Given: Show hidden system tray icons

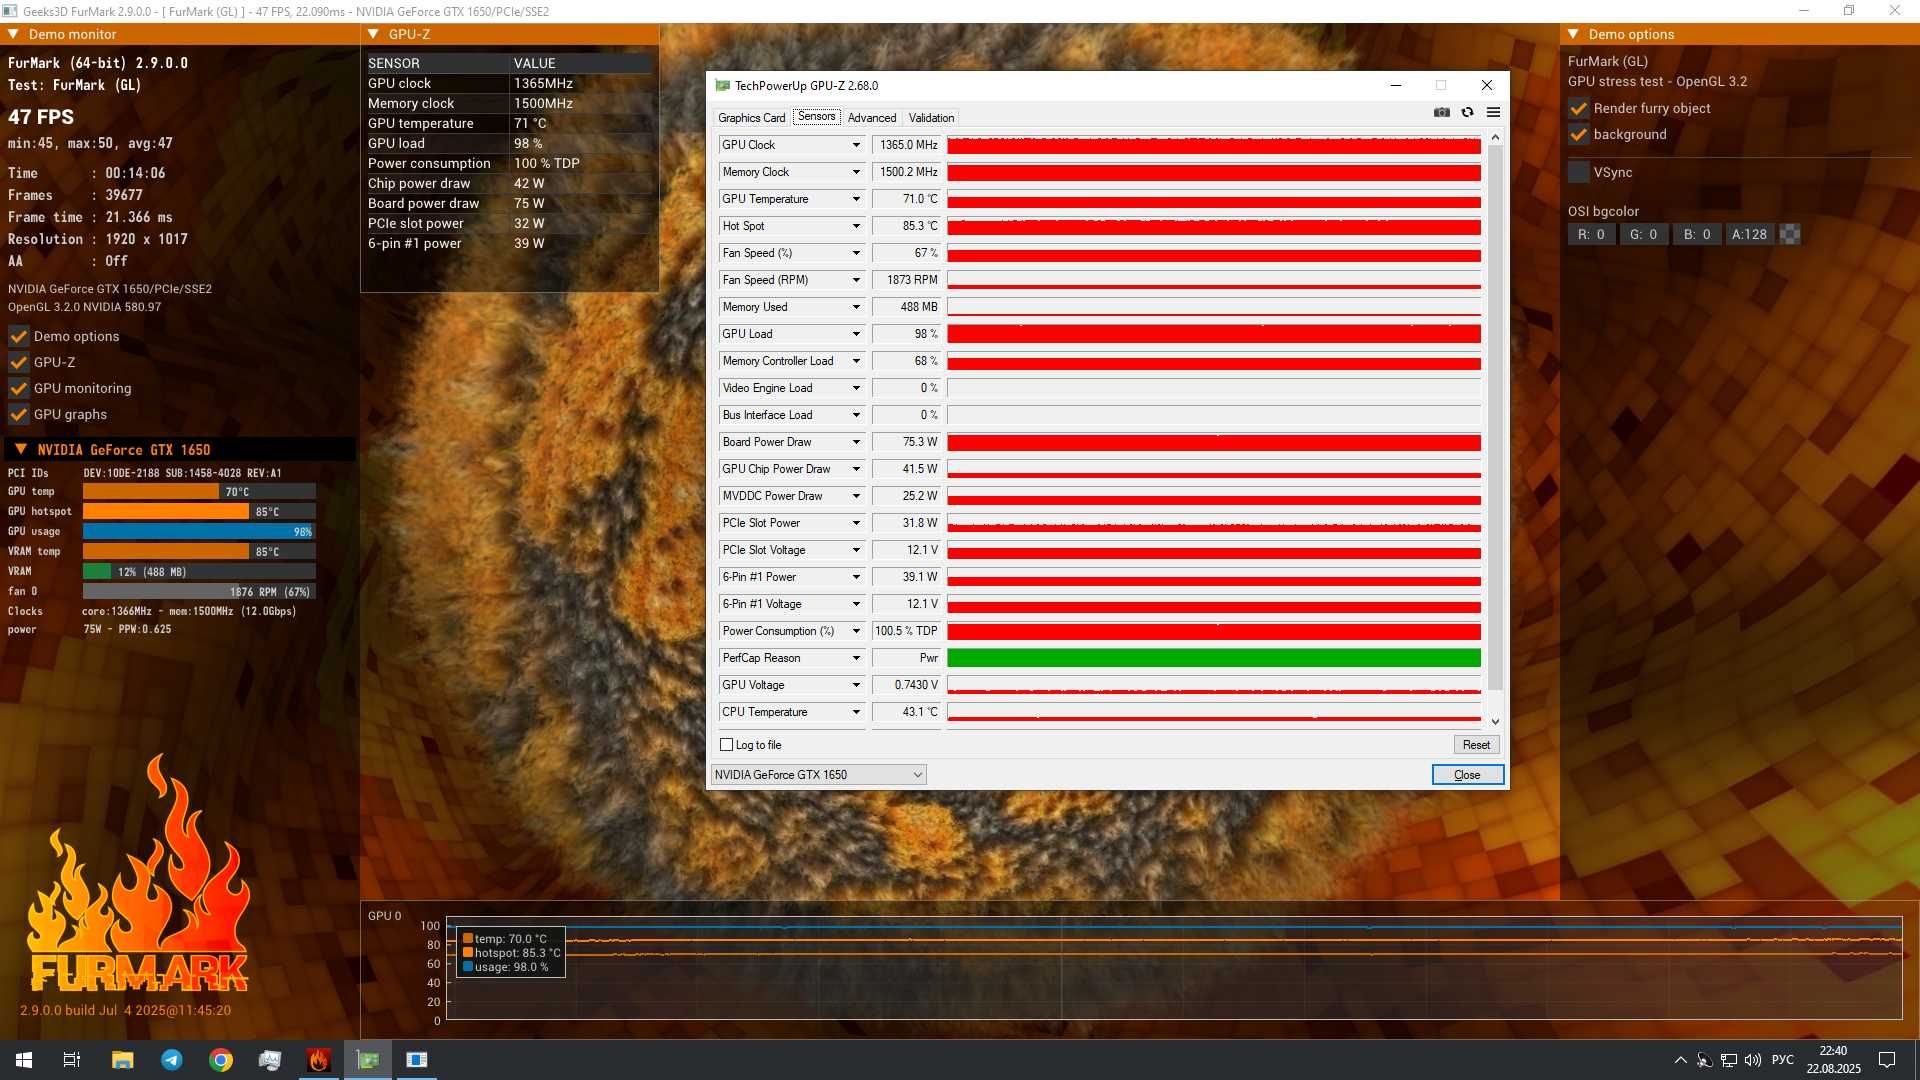Looking at the screenshot, I should [1680, 1060].
